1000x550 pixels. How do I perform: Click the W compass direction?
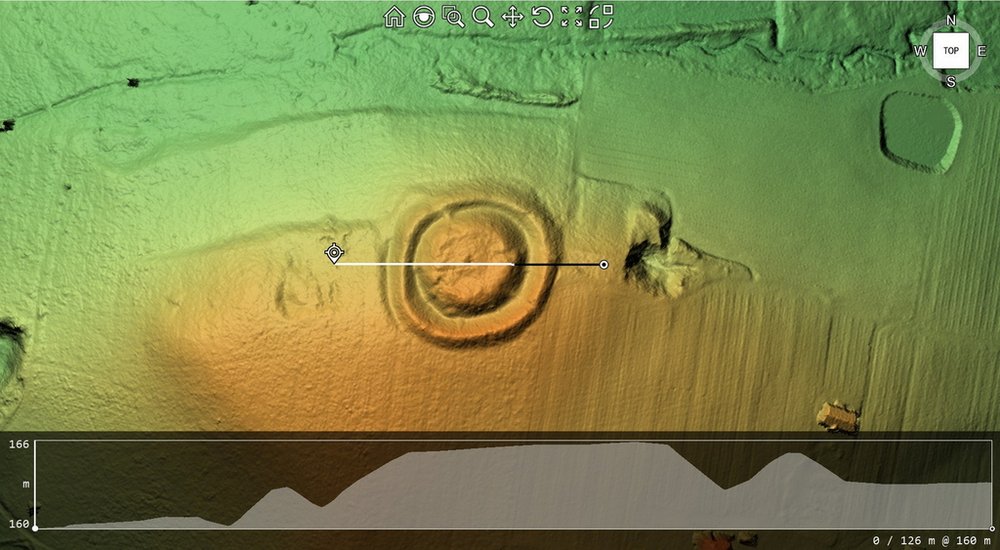click(919, 51)
